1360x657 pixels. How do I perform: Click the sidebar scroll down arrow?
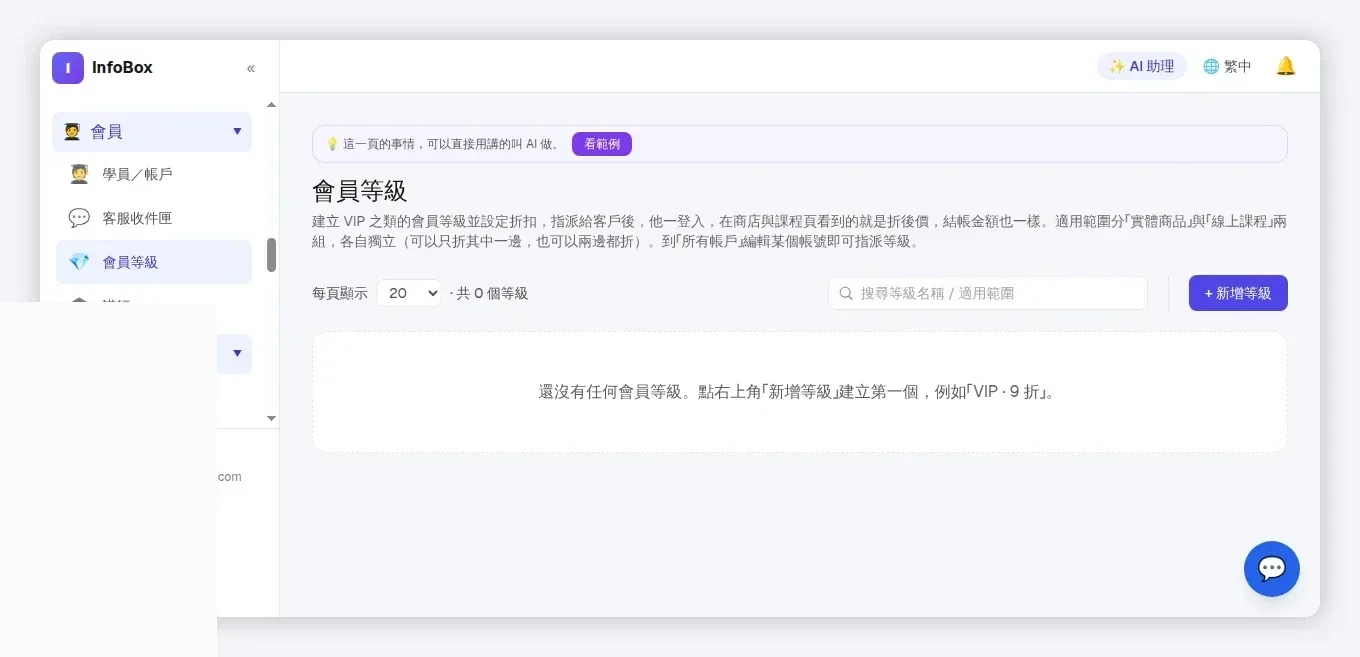tap(271, 418)
